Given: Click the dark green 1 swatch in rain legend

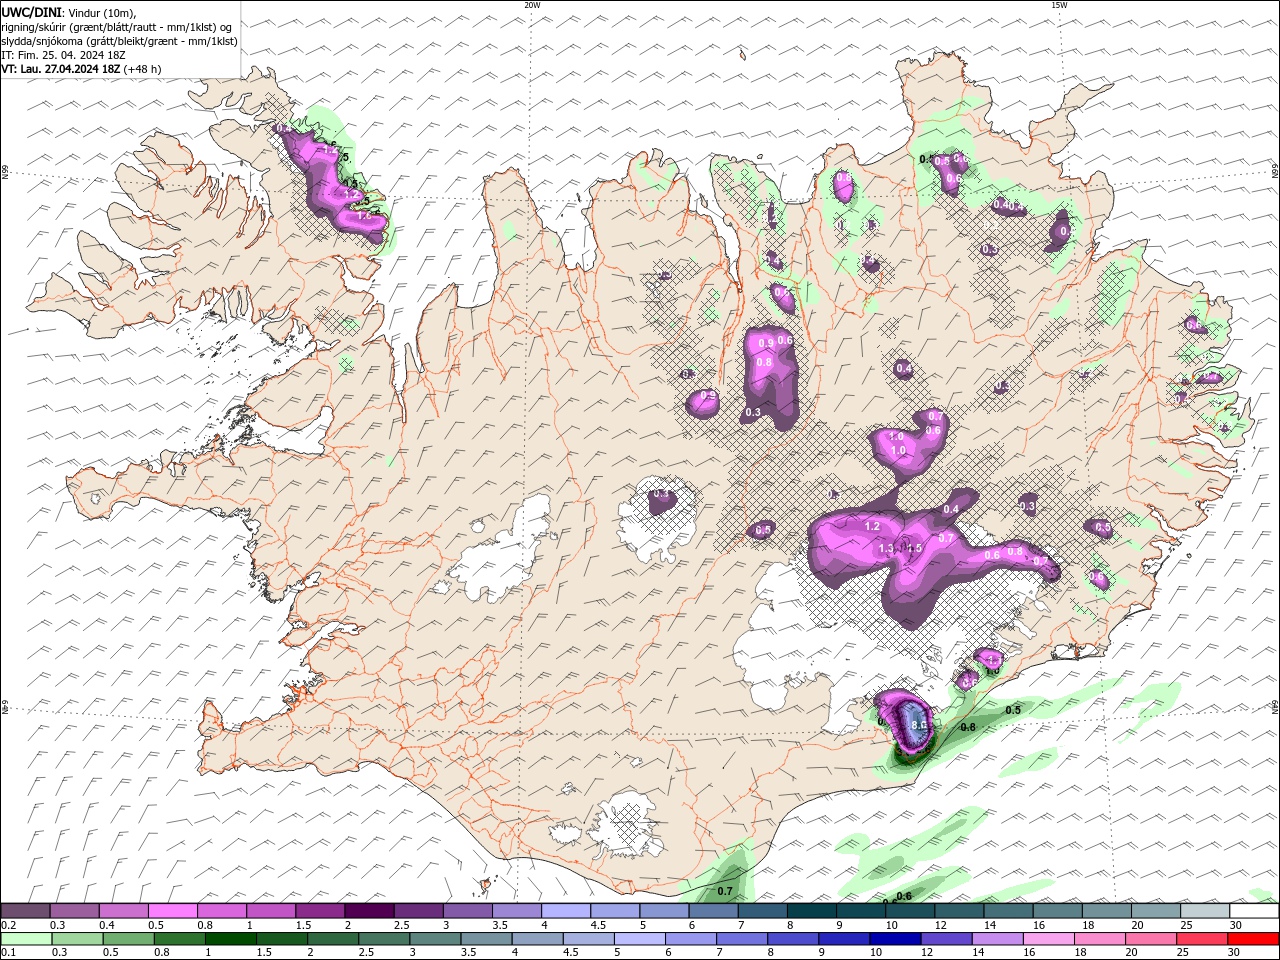Looking at the screenshot, I should click(x=230, y=939).
